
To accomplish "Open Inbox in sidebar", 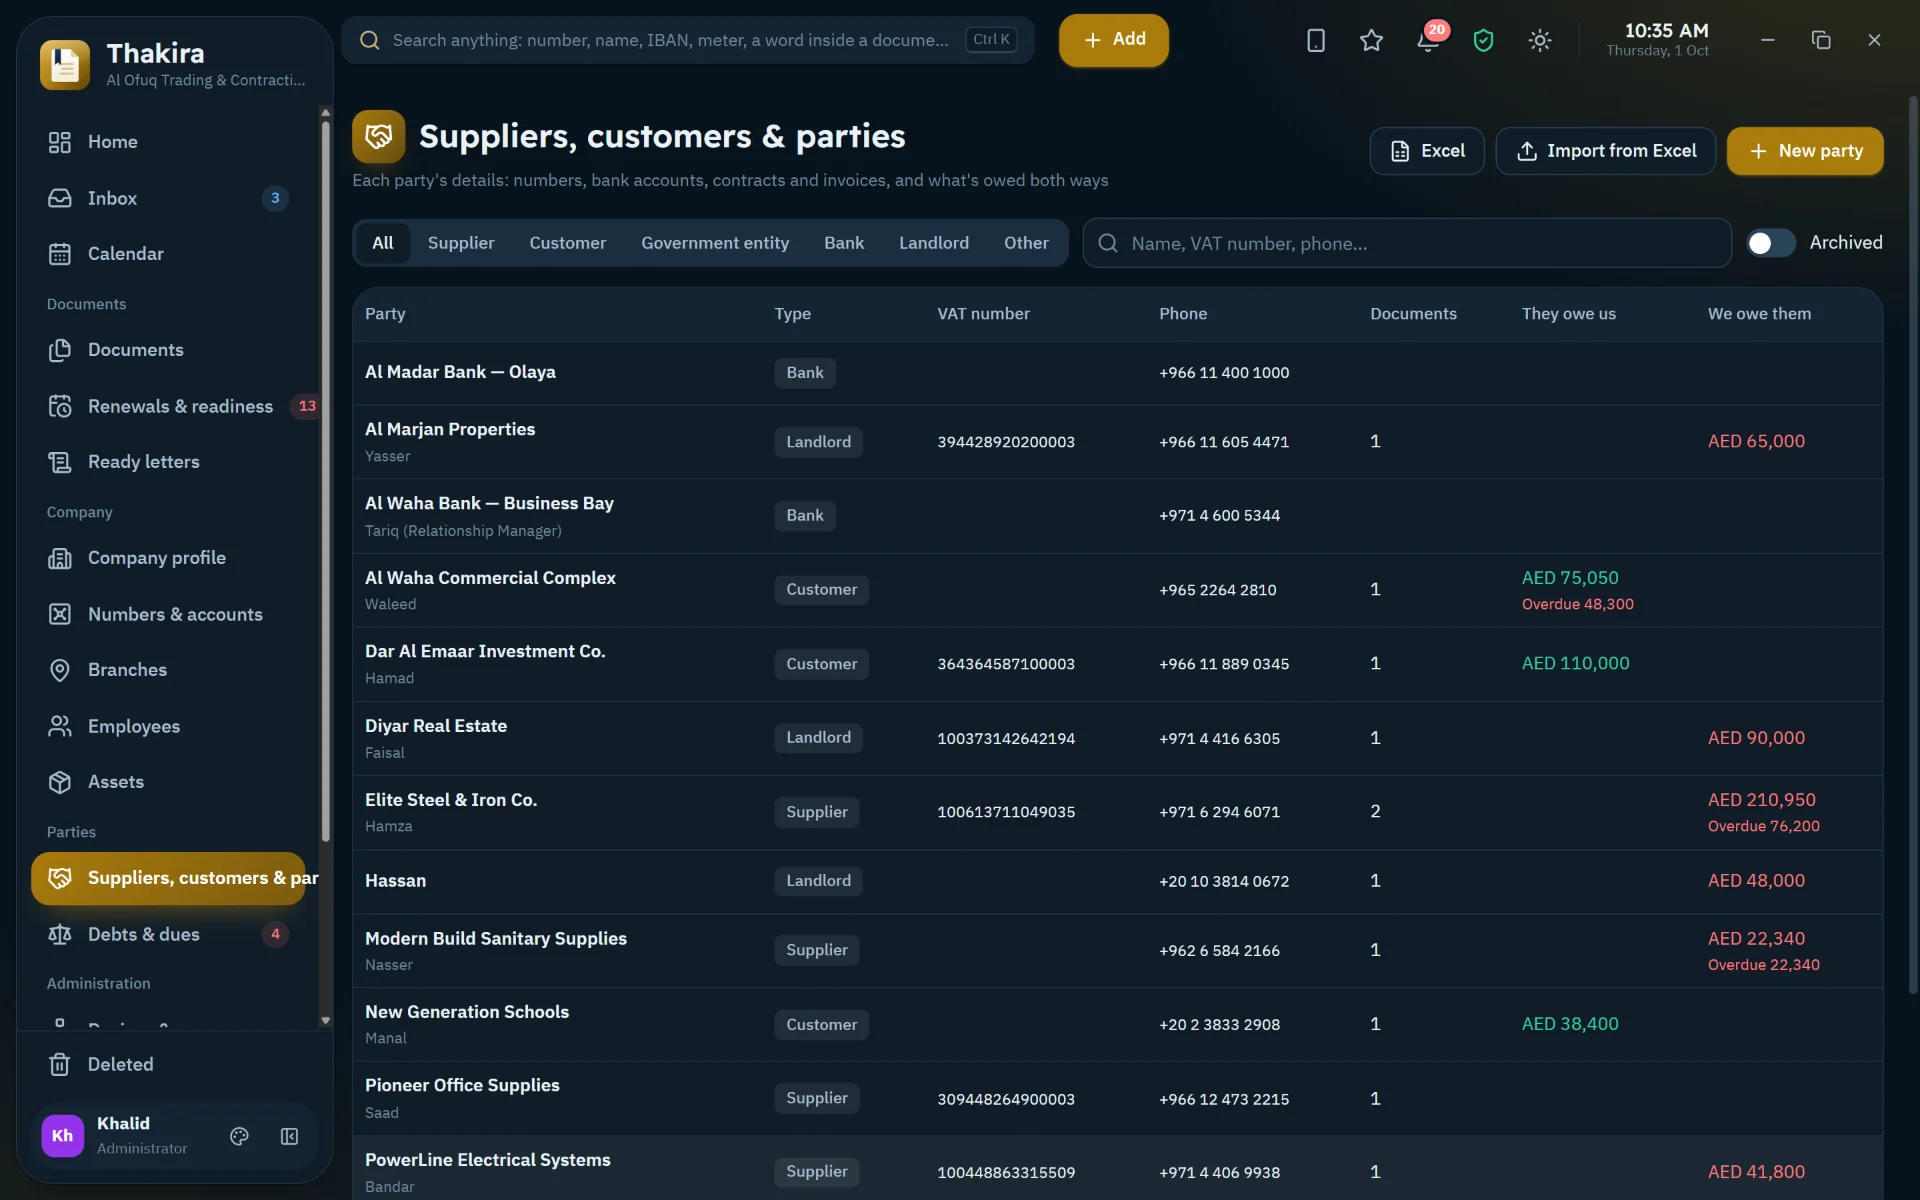I will (168, 198).
